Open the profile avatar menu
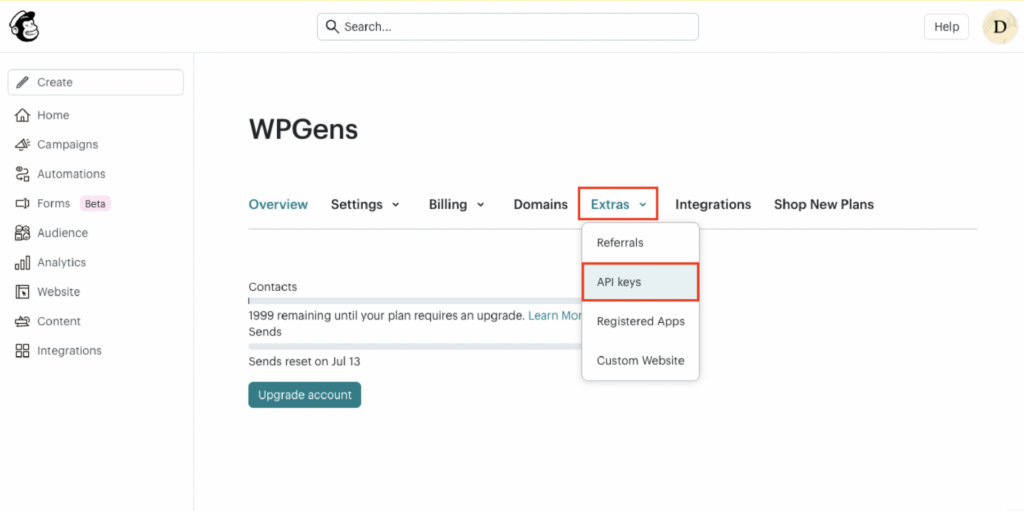Screen dimensions: 1024x511 (1000, 27)
